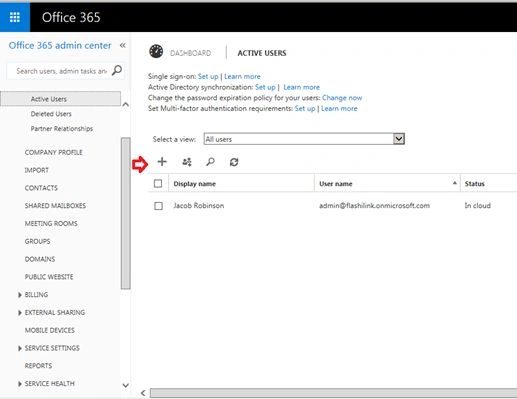This screenshot has width=517, height=399.
Task: Click DASHBOARD breadcrumb tab
Action: click(x=190, y=53)
